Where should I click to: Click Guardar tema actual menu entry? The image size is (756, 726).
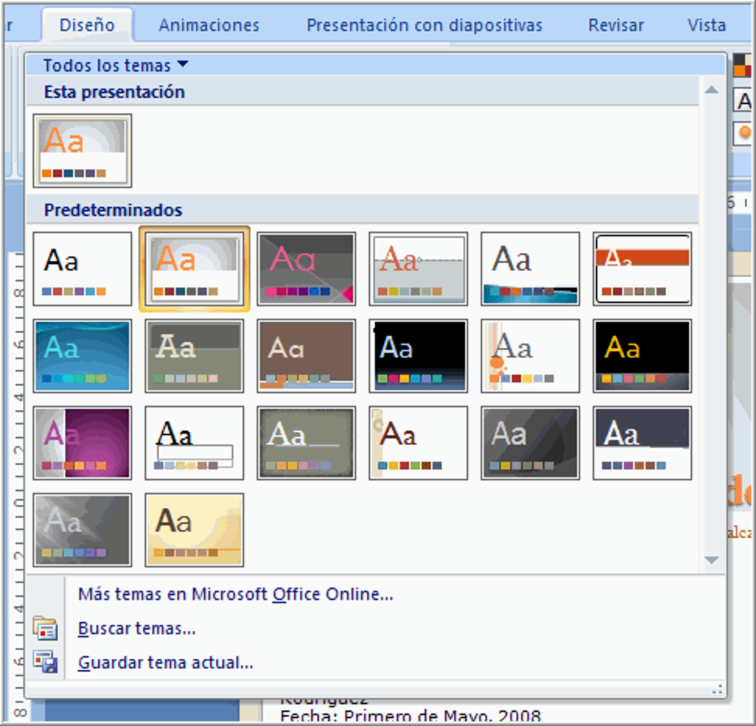tap(165, 662)
